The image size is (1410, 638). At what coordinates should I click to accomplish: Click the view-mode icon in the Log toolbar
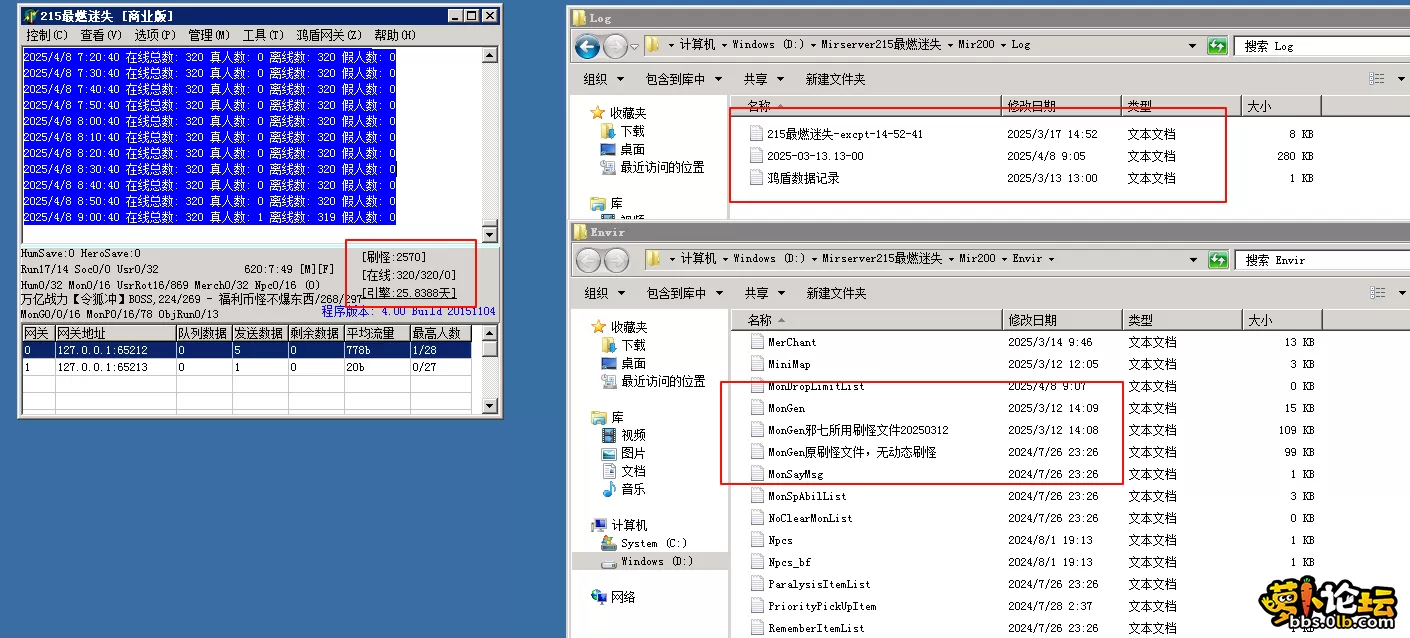1378,79
